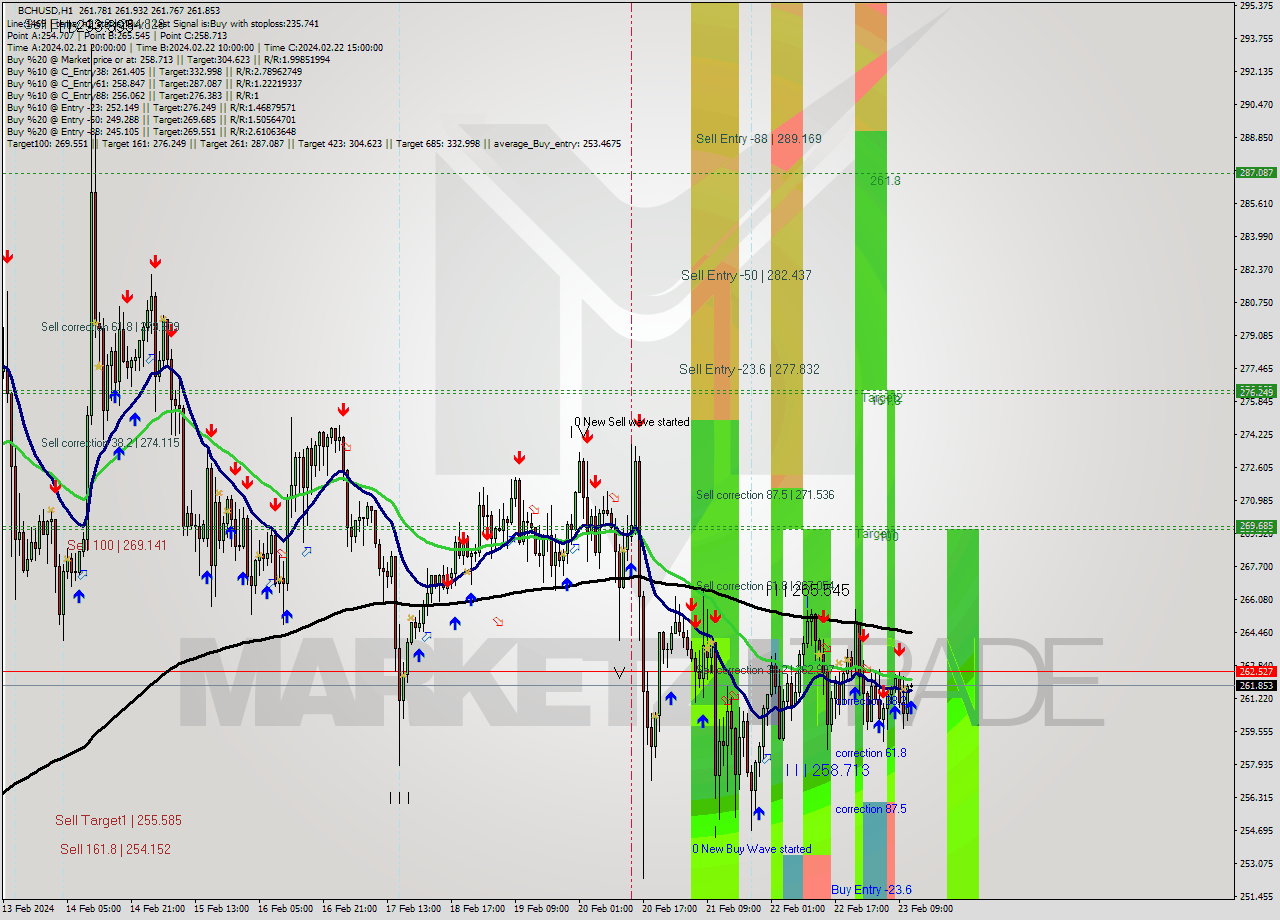Image resolution: width=1280 pixels, height=920 pixels.
Task: Click the 'Sell Entry -50 | 282.437' label
Action: pos(746,275)
